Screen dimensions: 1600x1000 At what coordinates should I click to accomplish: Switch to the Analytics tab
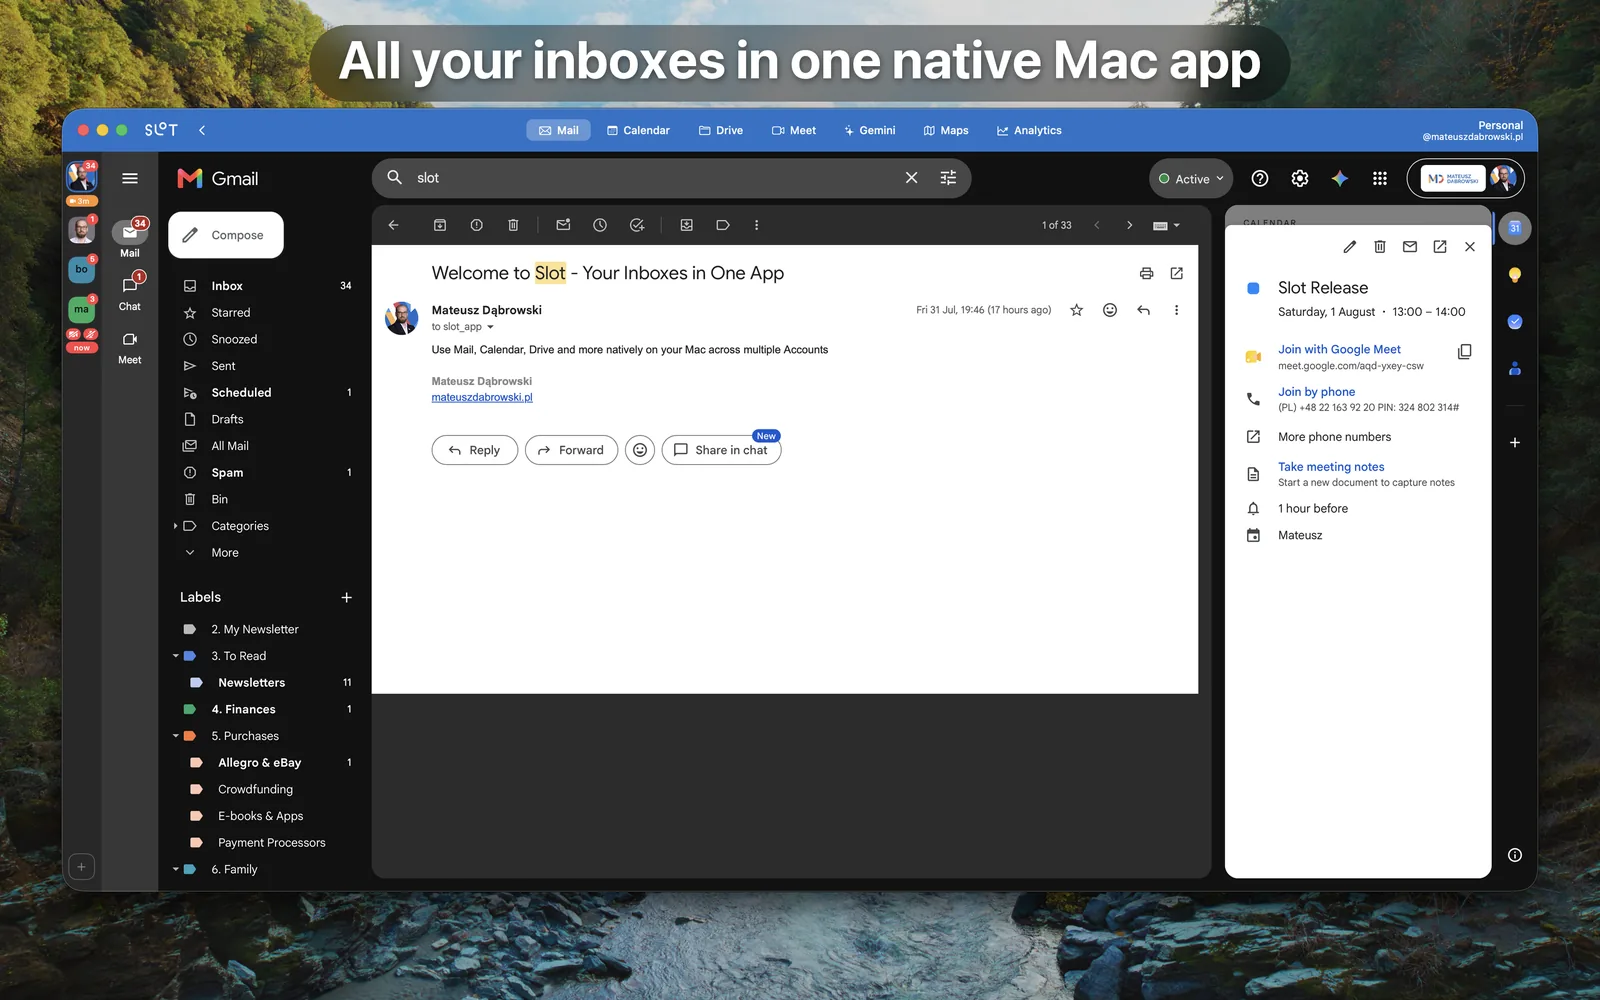[x=1029, y=130]
